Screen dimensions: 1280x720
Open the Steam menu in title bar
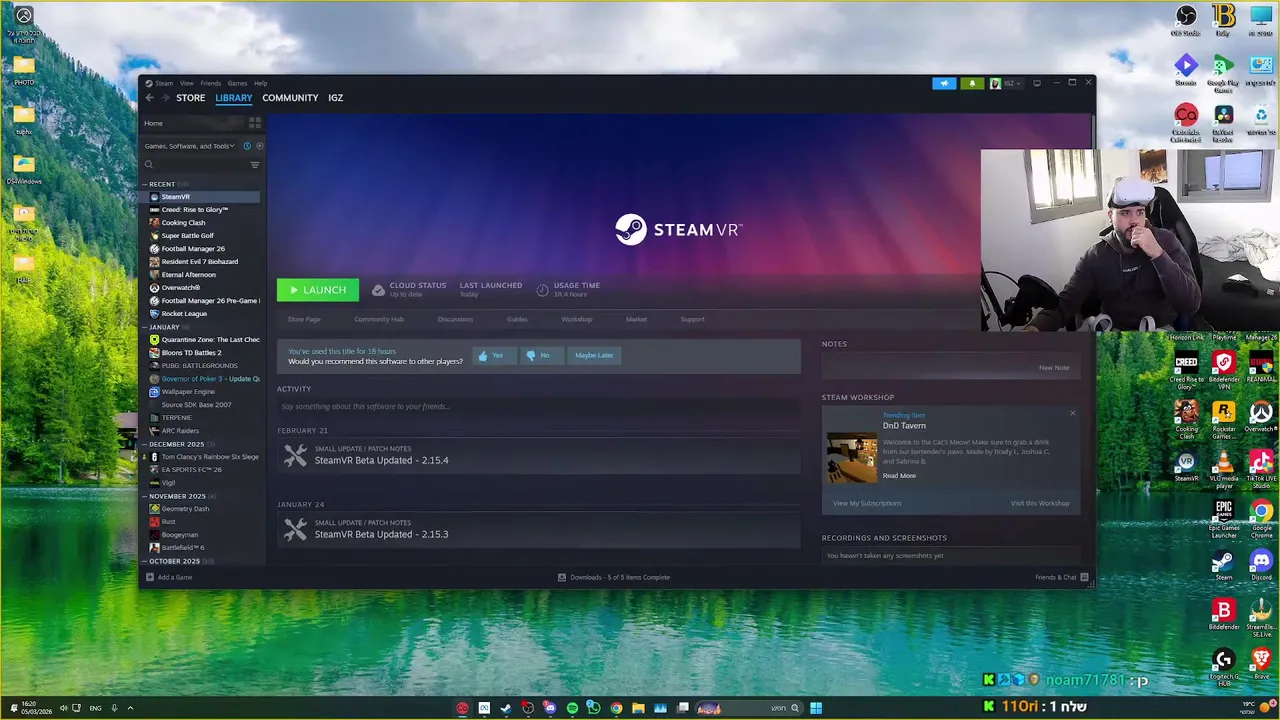point(164,83)
